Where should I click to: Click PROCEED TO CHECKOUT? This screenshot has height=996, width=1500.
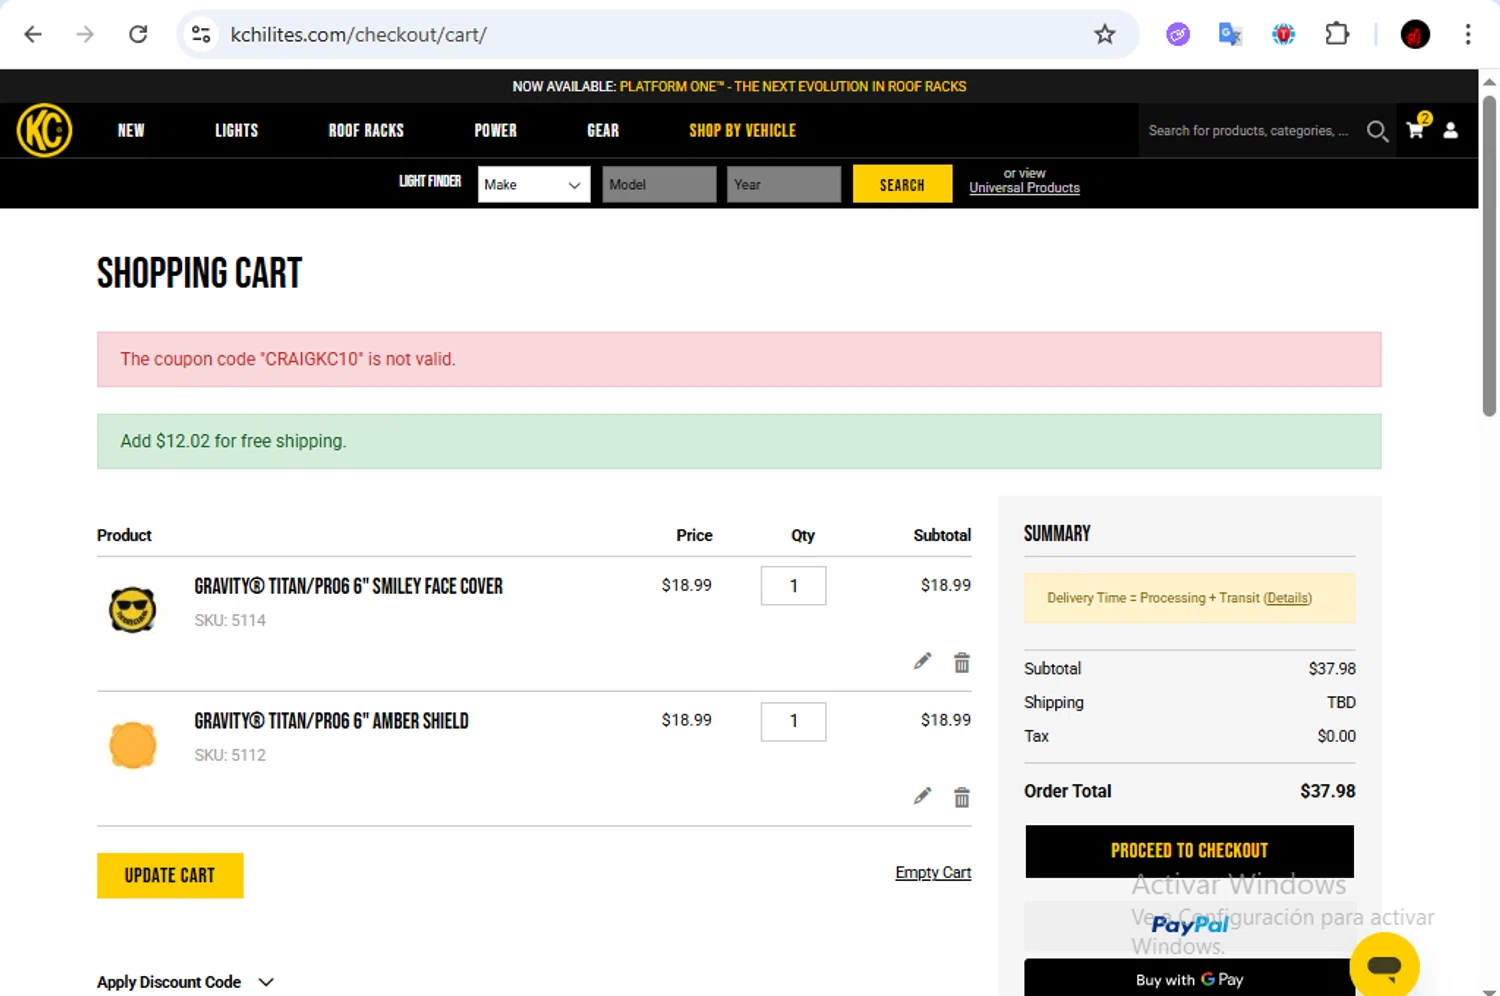(1189, 851)
